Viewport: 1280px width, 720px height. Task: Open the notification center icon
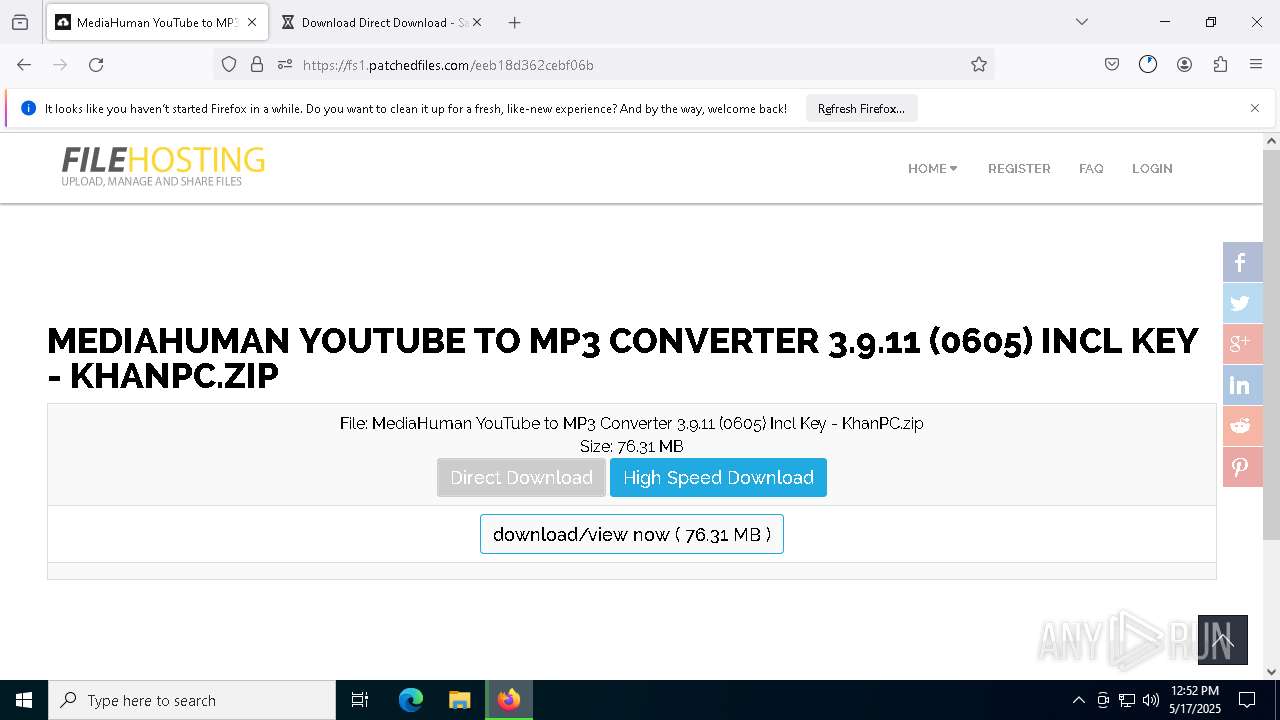pyautogui.click(x=1247, y=700)
